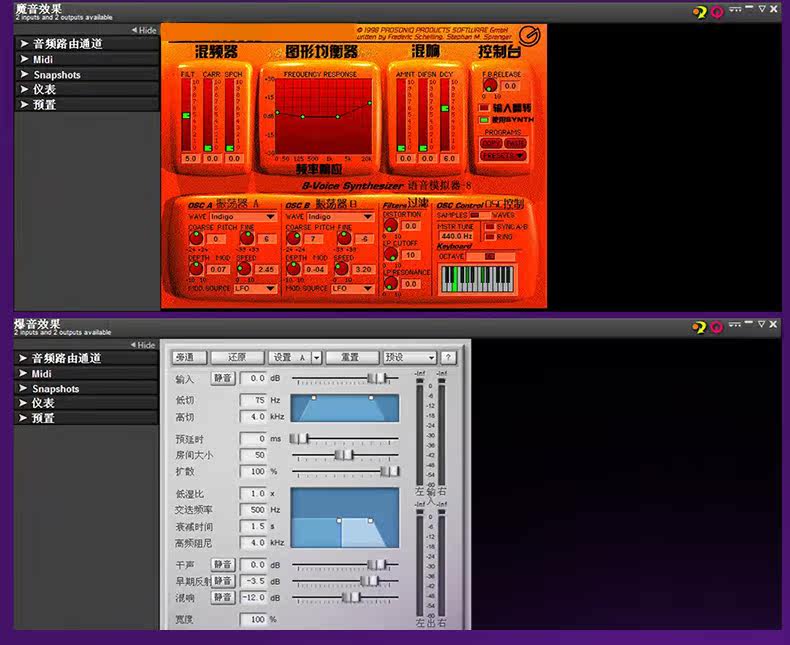The height and width of the screenshot is (645, 790).
Task: Toggle the Use Synth green switch
Action: [484, 120]
